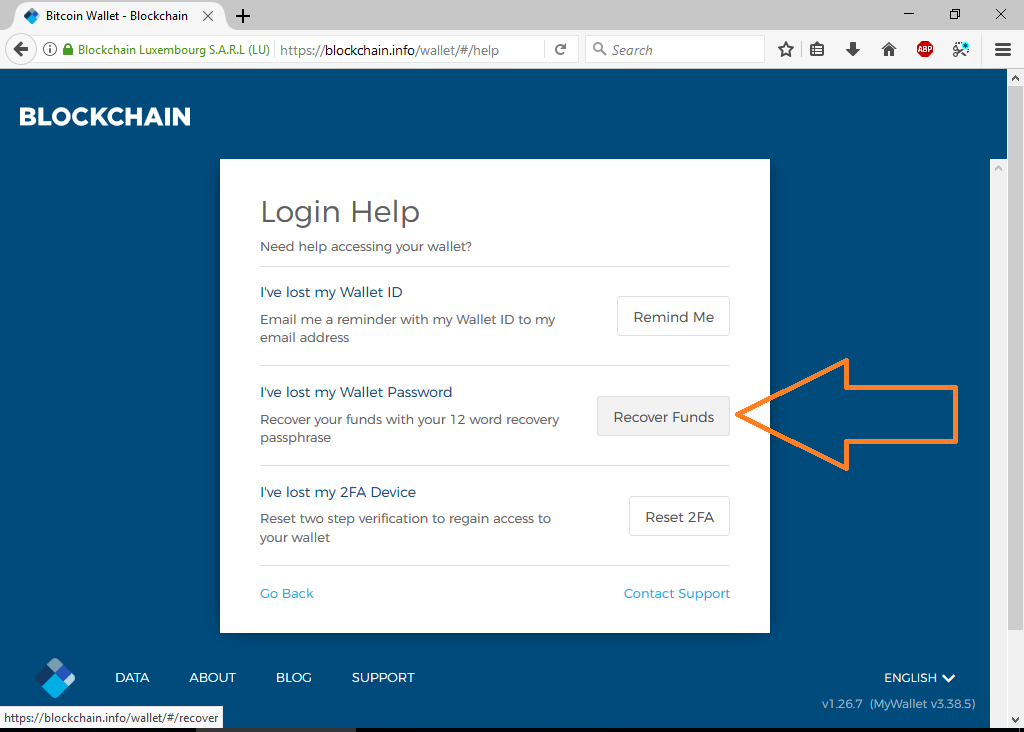This screenshot has width=1024, height=732.
Task: Restore down the browser window
Action: [955, 14]
